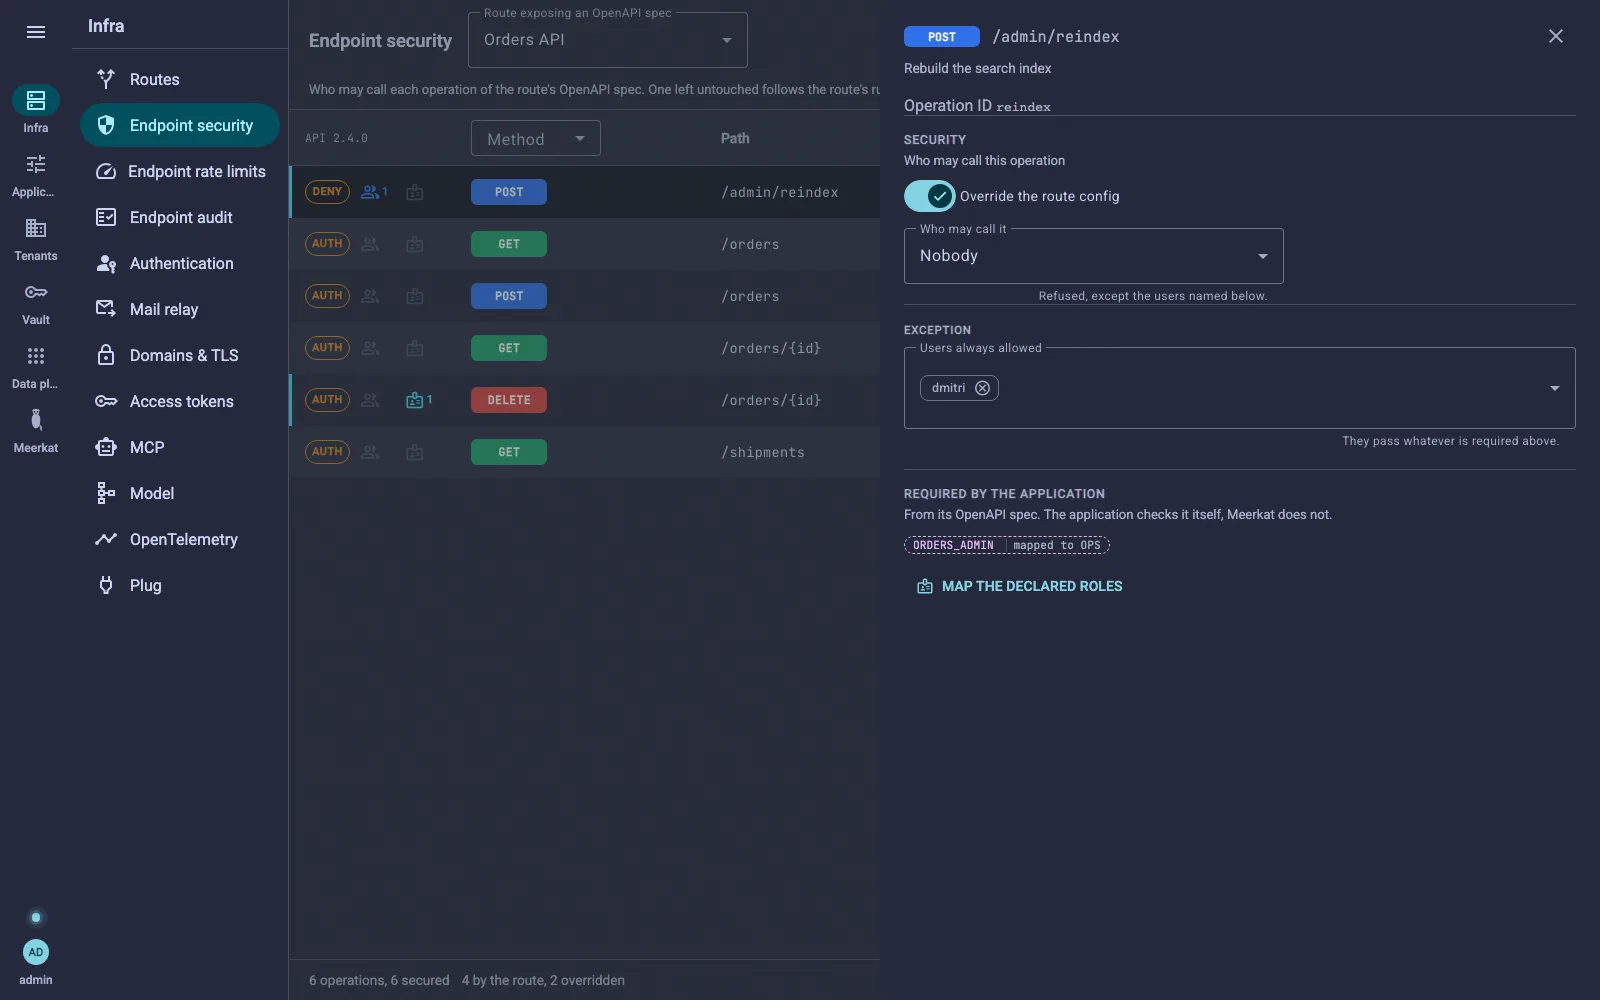Select the DELETE /orders/{id} operation row
1600x1000 pixels.
(585, 400)
